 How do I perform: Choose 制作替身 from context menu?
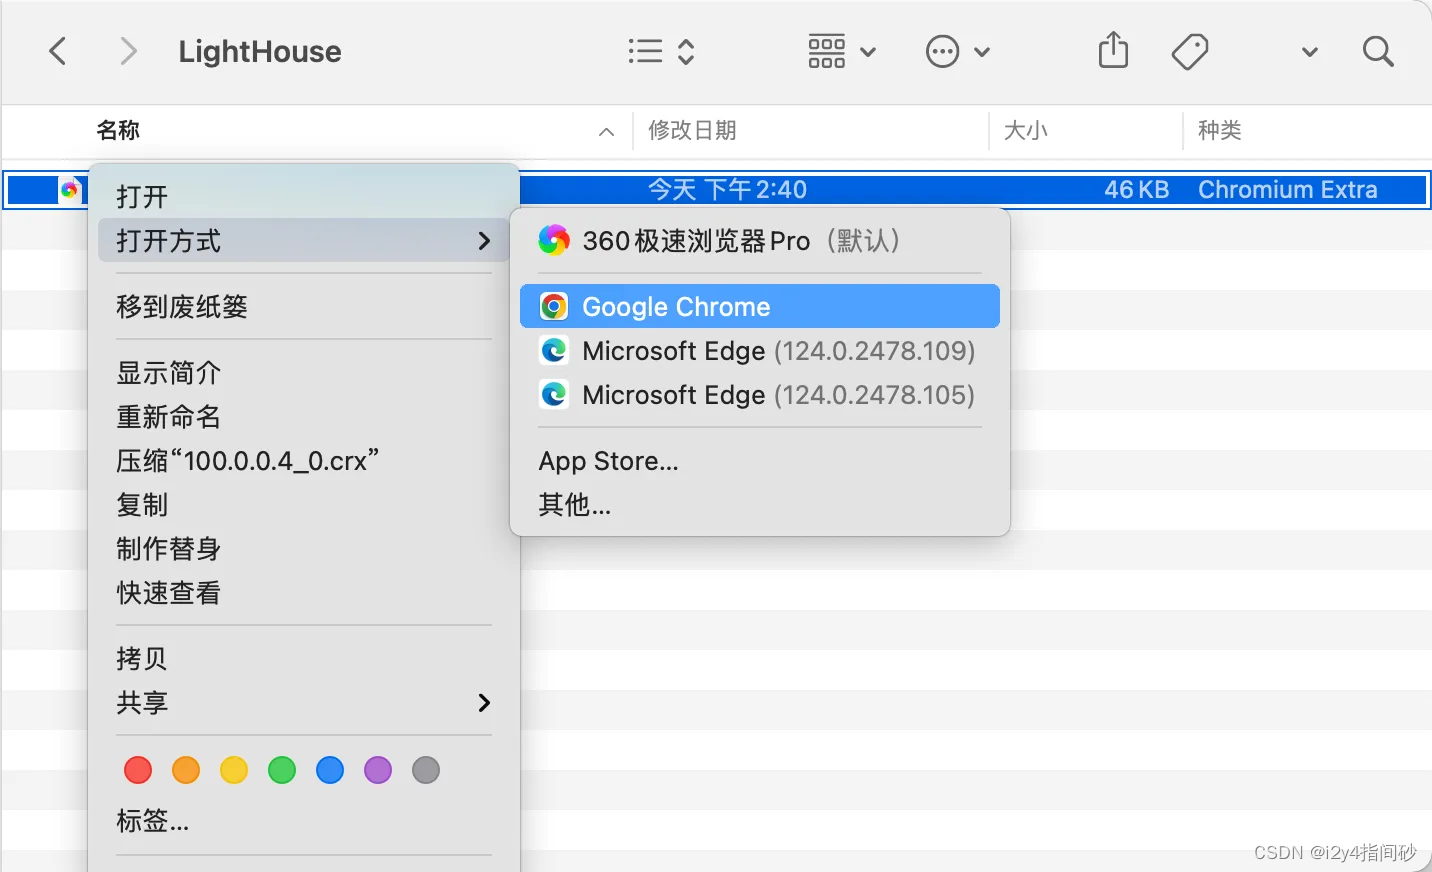pyautogui.click(x=304, y=548)
